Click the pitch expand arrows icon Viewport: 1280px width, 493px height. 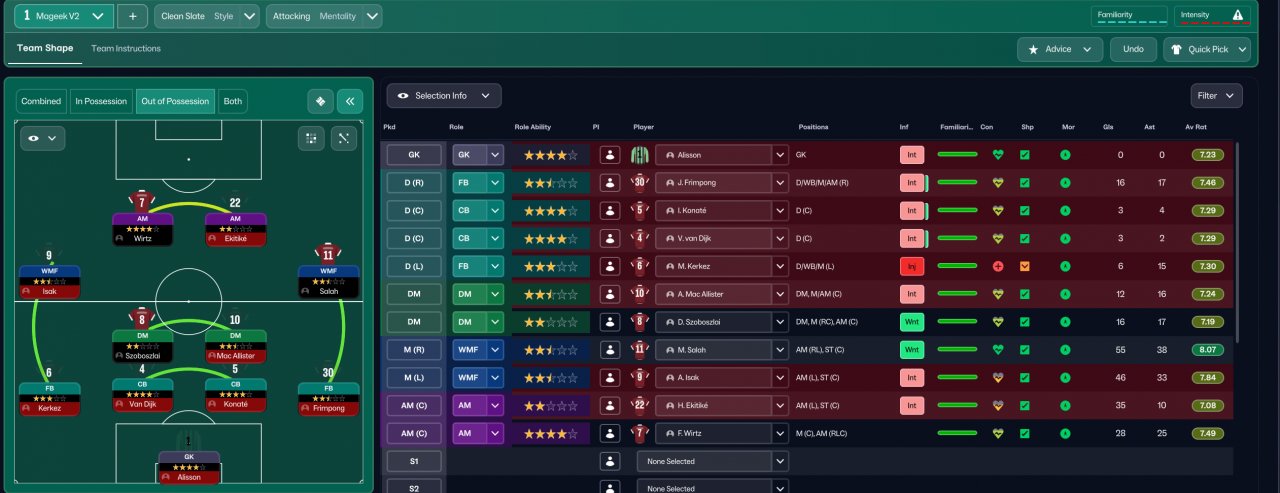point(343,138)
